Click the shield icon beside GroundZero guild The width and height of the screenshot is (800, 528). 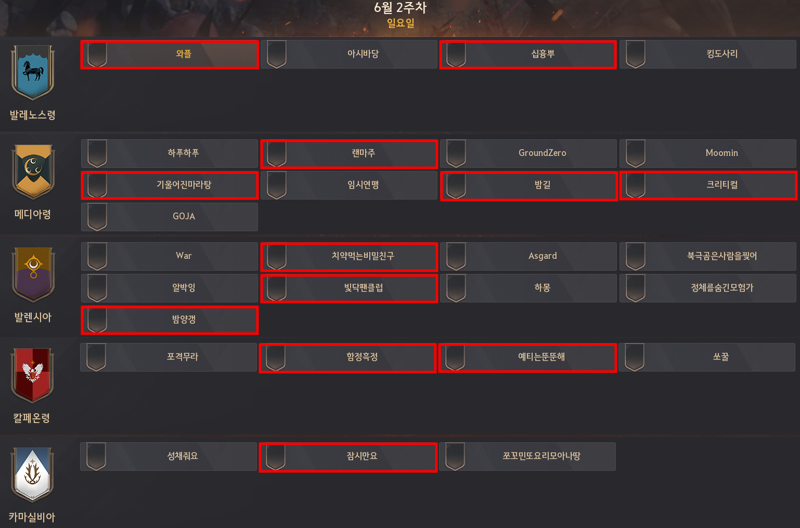tap(456, 154)
